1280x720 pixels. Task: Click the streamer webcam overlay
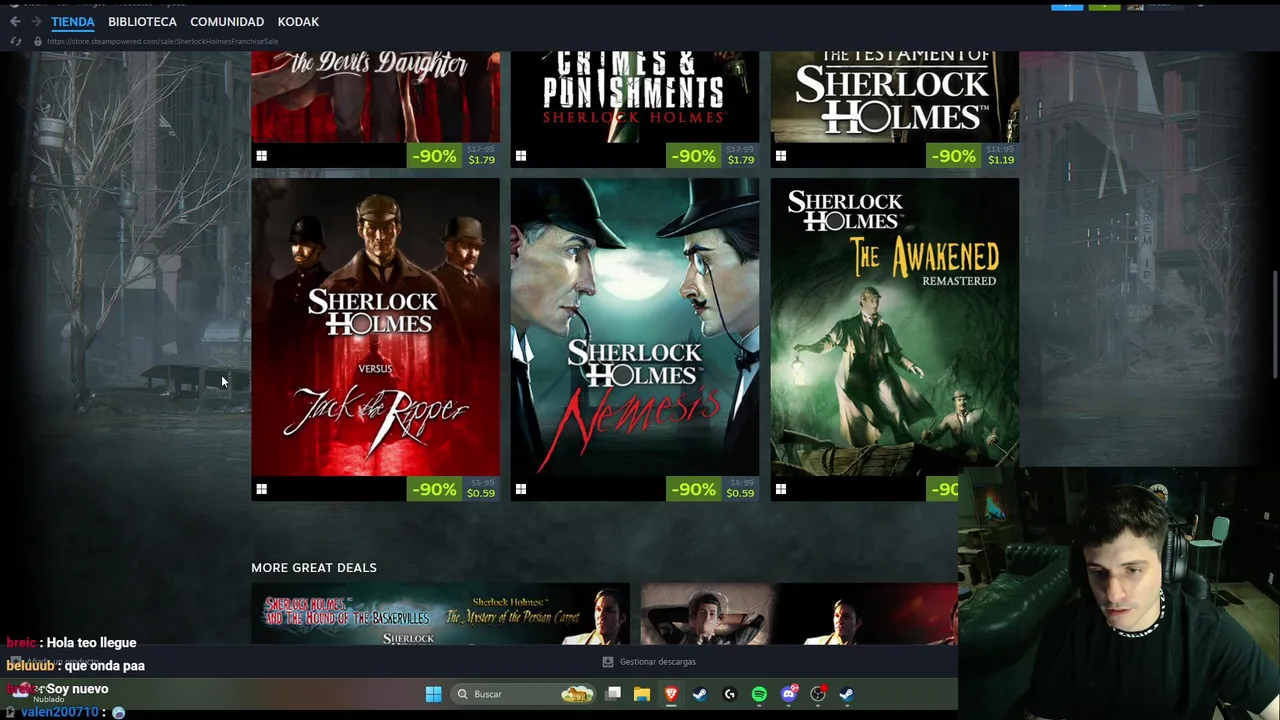[x=1119, y=593]
